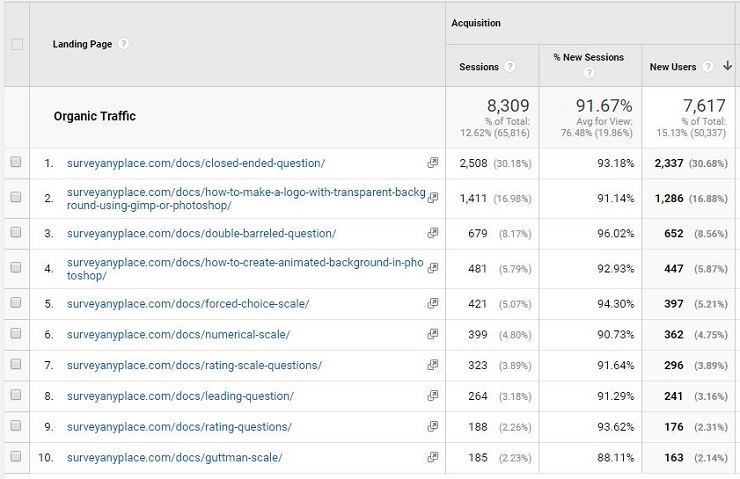Open the numerical-scale landing page link

click(178, 335)
